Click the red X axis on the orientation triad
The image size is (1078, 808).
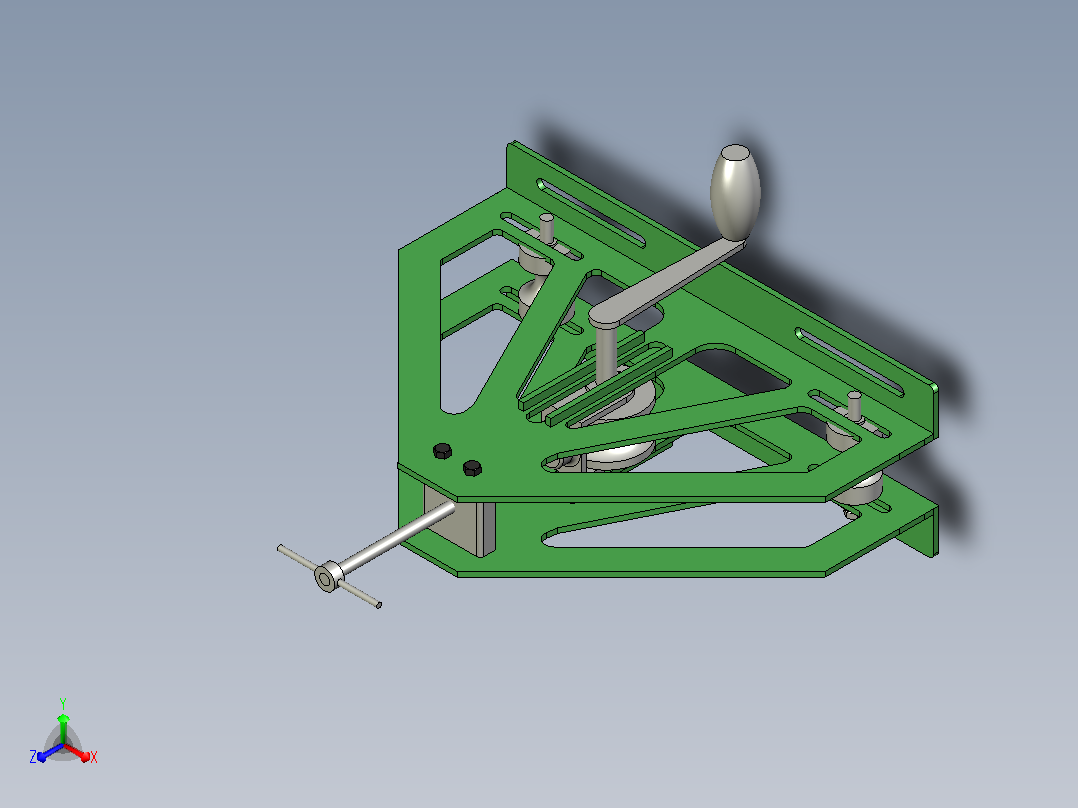click(78, 753)
